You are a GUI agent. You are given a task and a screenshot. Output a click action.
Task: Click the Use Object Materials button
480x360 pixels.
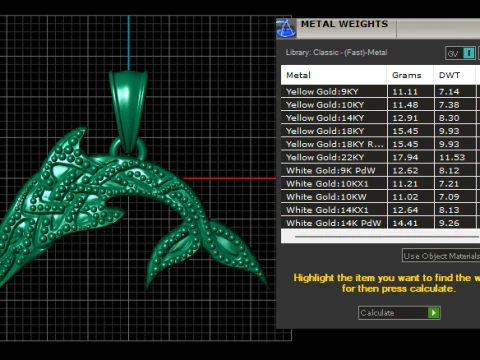coord(441,256)
